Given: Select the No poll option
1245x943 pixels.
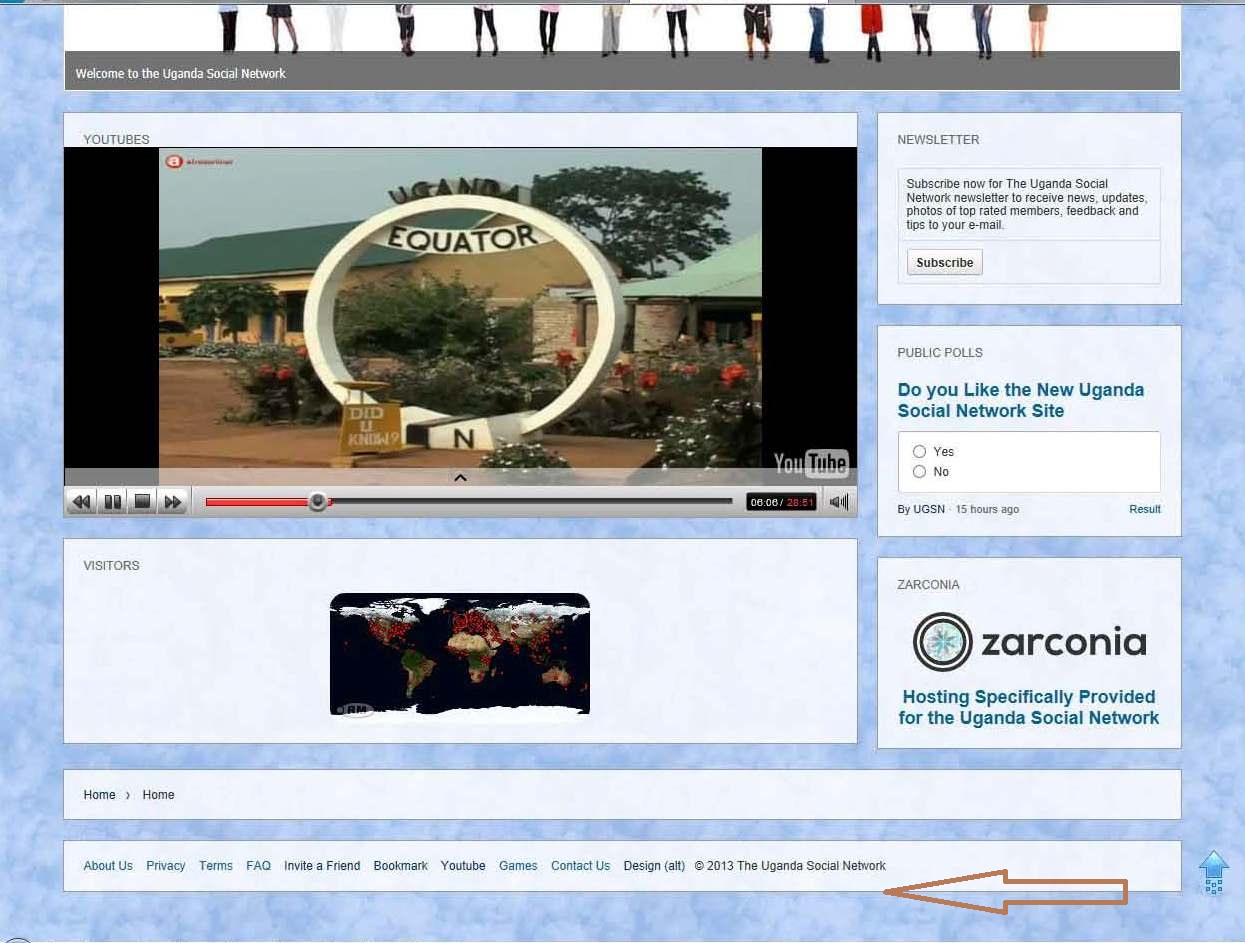Looking at the screenshot, I should pyautogui.click(x=920, y=472).
